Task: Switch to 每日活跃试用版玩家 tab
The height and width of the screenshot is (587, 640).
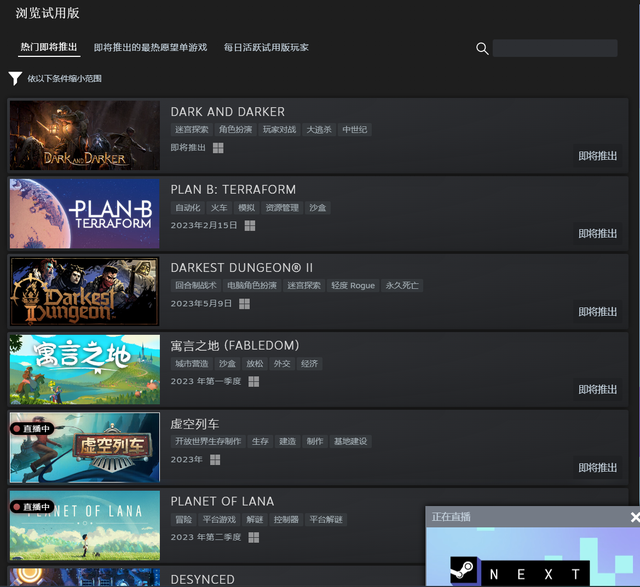Action: tap(266, 47)
